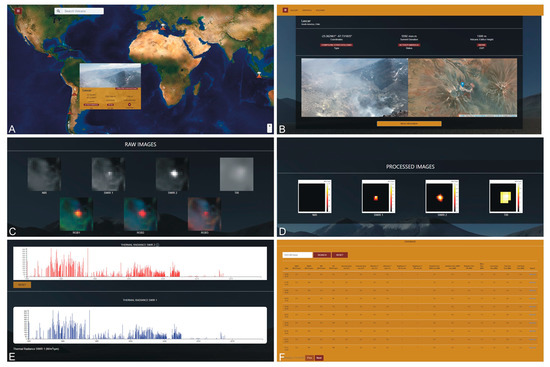The height and width of the screenshot is (367, 550).
Task: Open detail link in first table row
Action: tap(532, 275)
